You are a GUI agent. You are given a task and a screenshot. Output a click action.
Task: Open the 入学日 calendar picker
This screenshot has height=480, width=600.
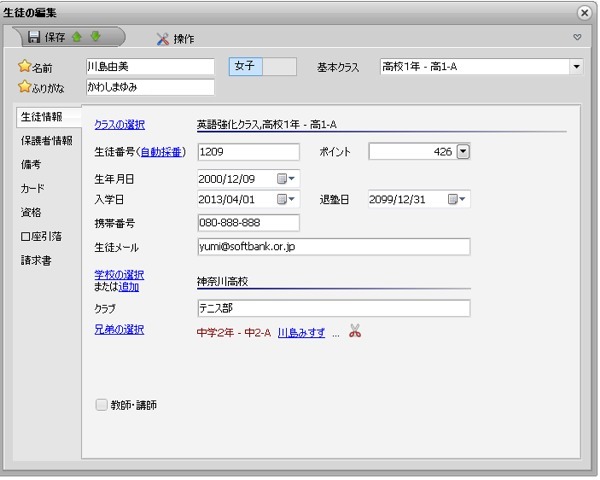point(287,199)
